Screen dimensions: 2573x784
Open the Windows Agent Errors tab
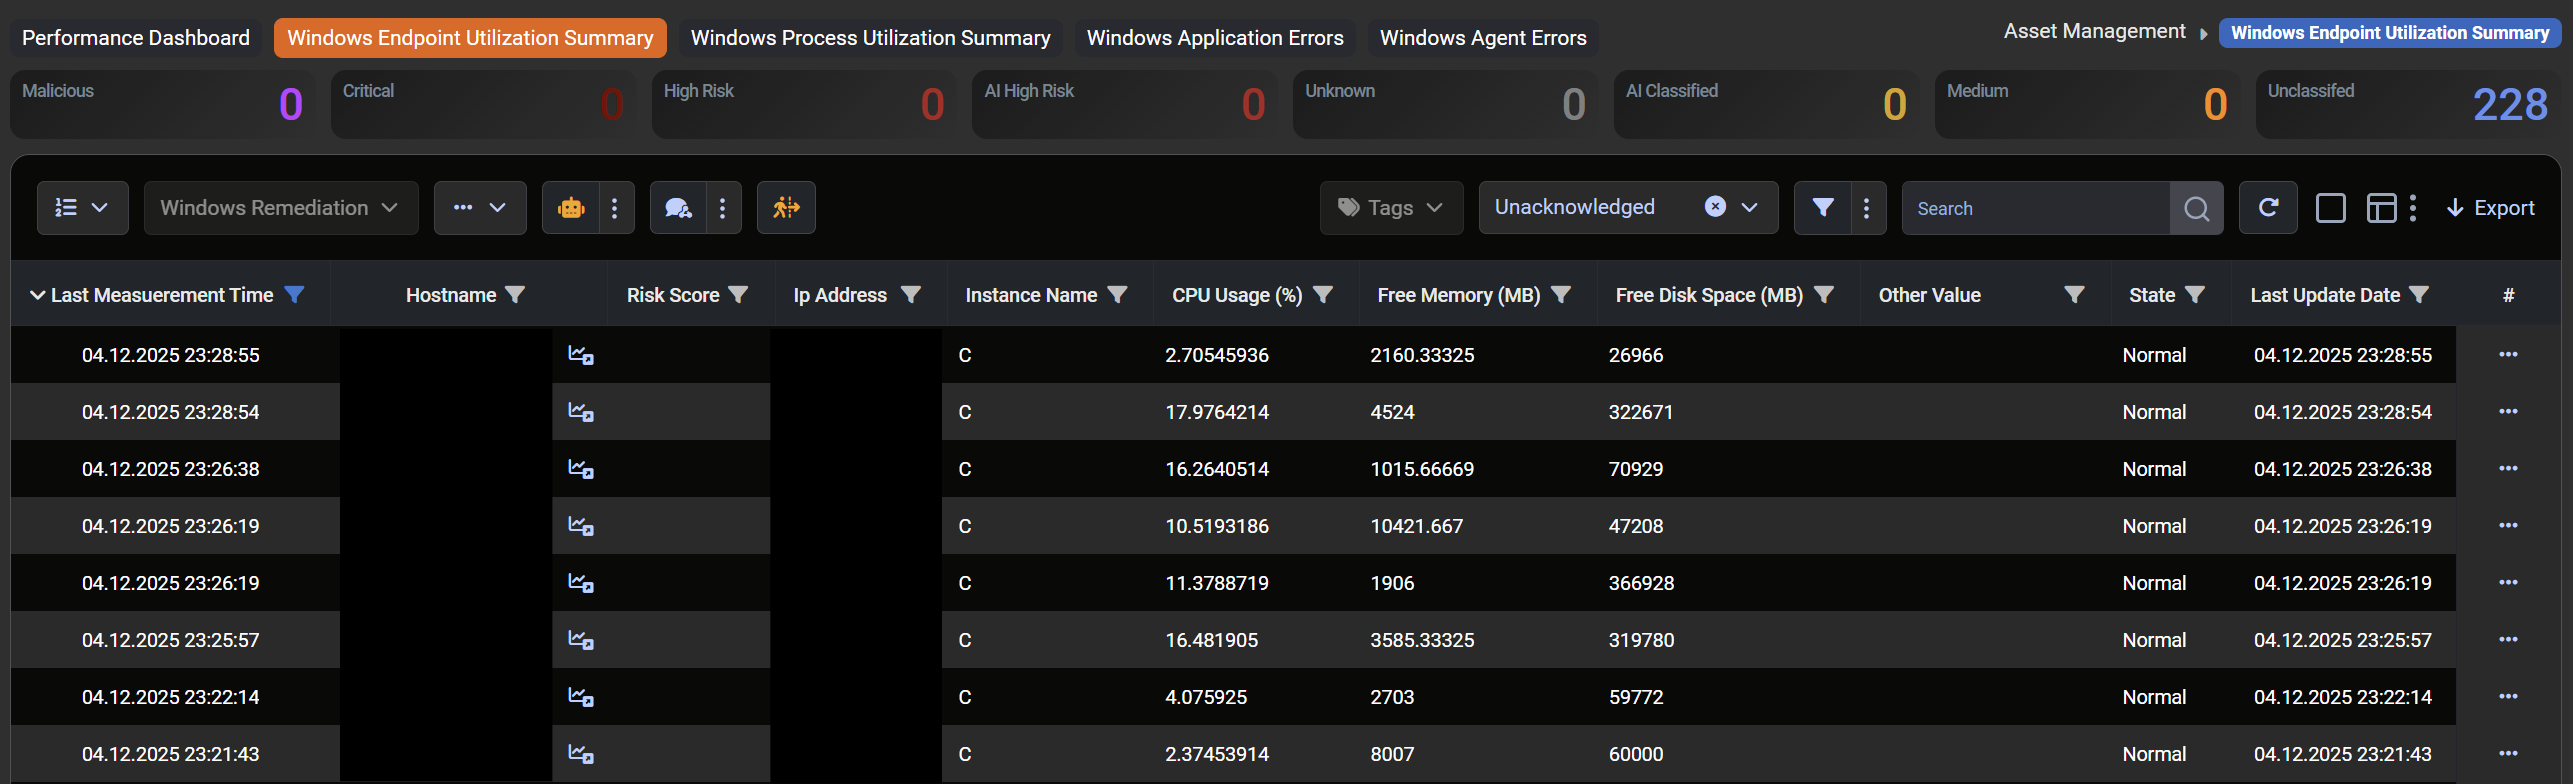[x=1482, y=38]
